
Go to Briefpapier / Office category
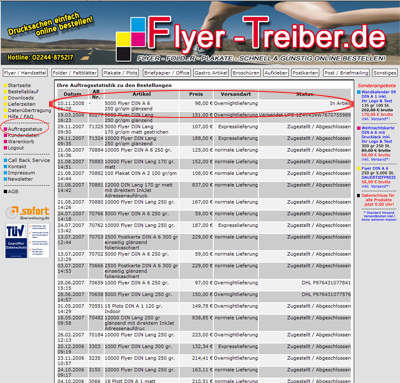pyautogui.click(x=167, y=73)
